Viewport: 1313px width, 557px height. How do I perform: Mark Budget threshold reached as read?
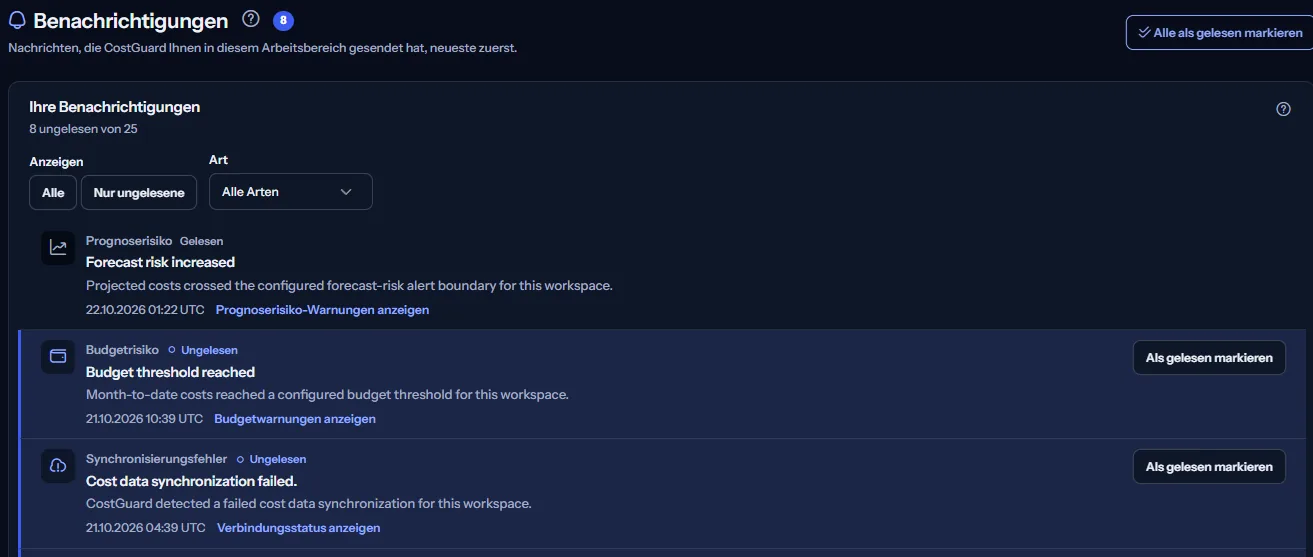click(x=1209, y=358)
